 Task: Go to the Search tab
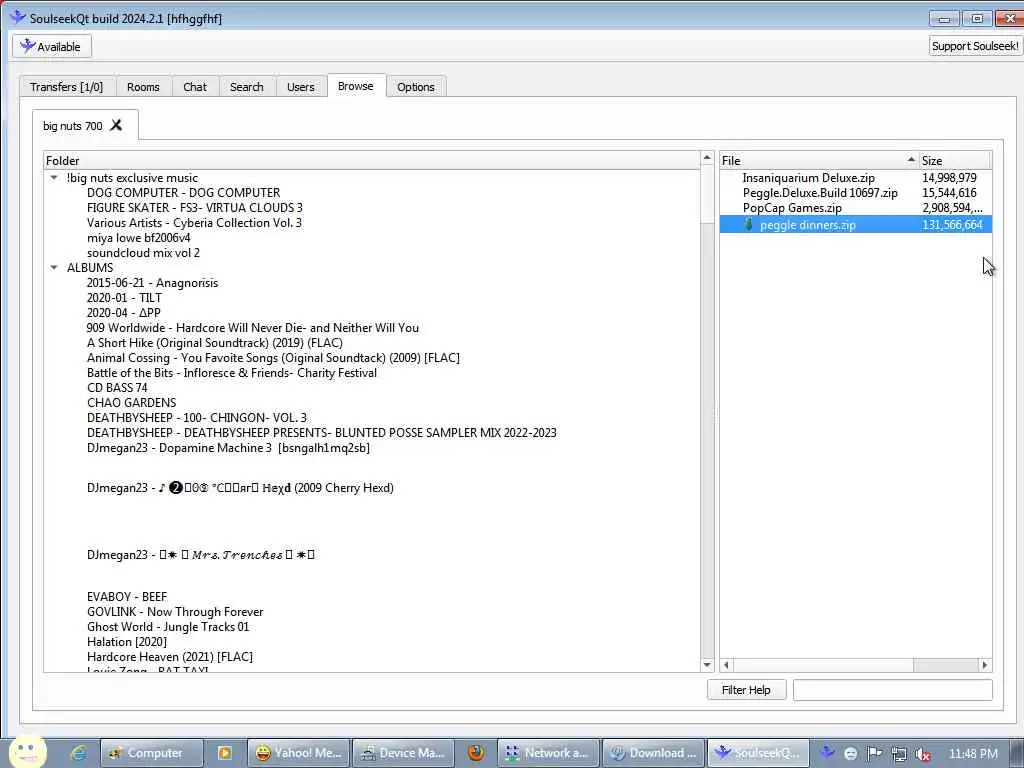[x=247, y=87]
